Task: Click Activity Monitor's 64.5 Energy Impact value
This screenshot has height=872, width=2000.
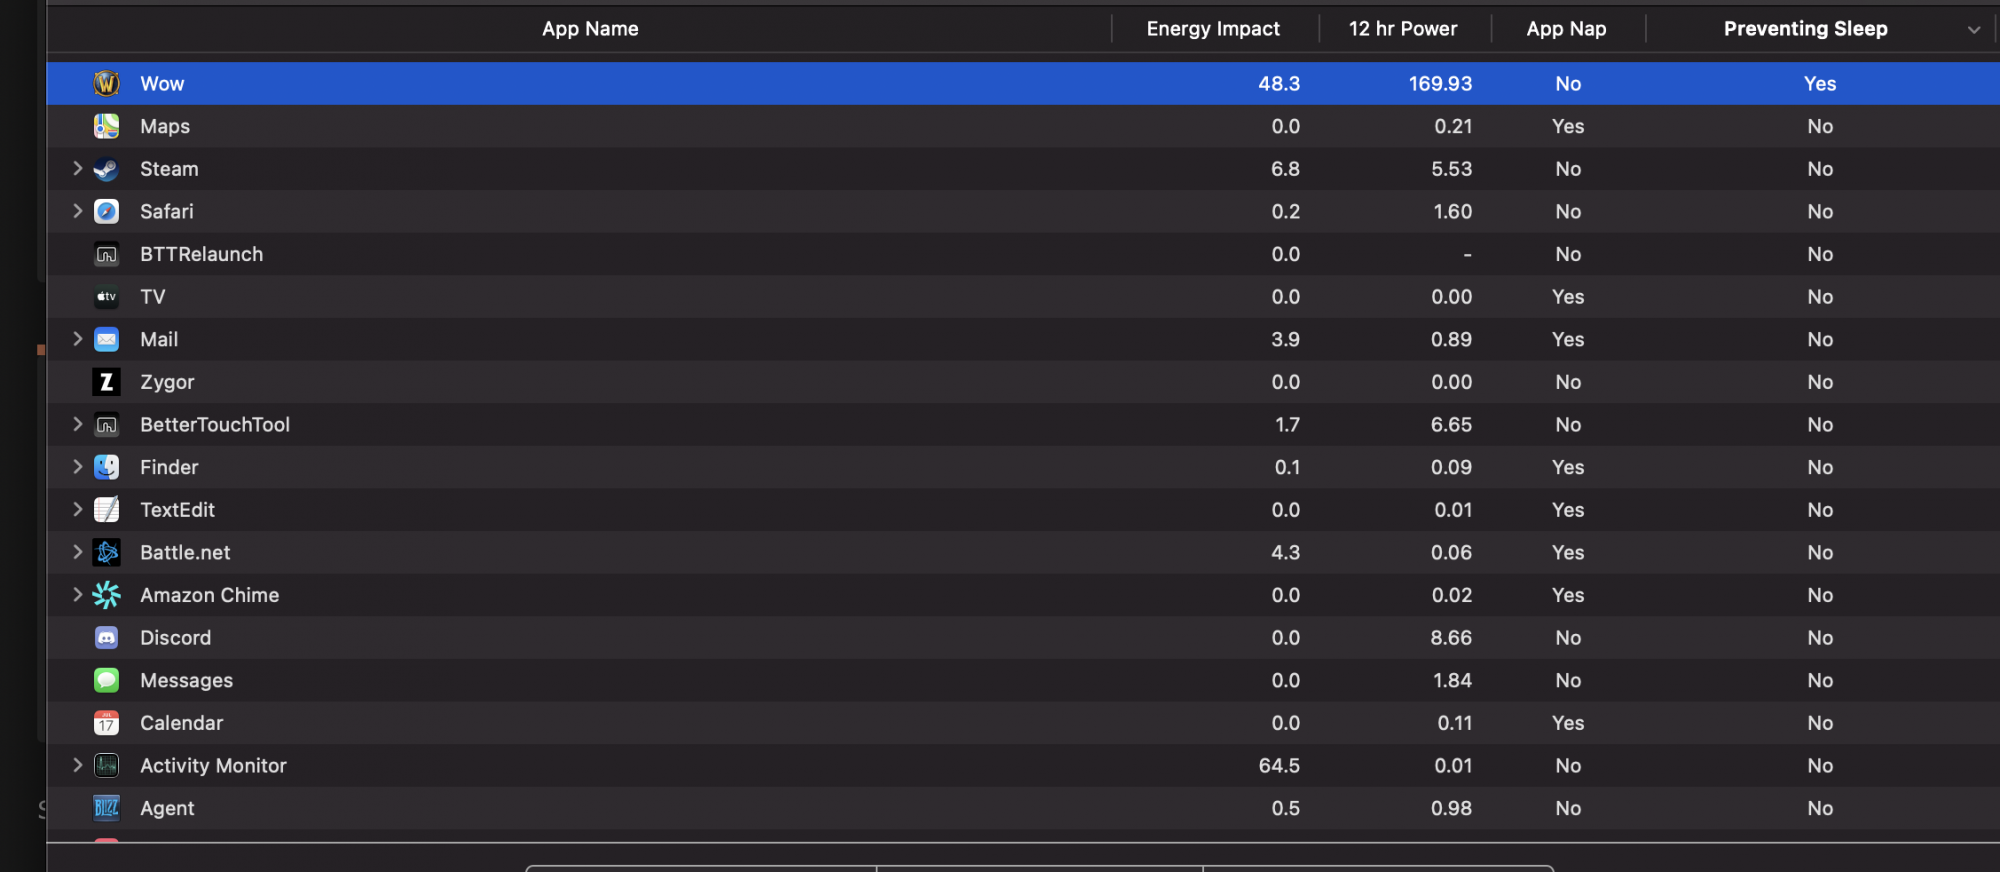Action: pos(1279,765)
